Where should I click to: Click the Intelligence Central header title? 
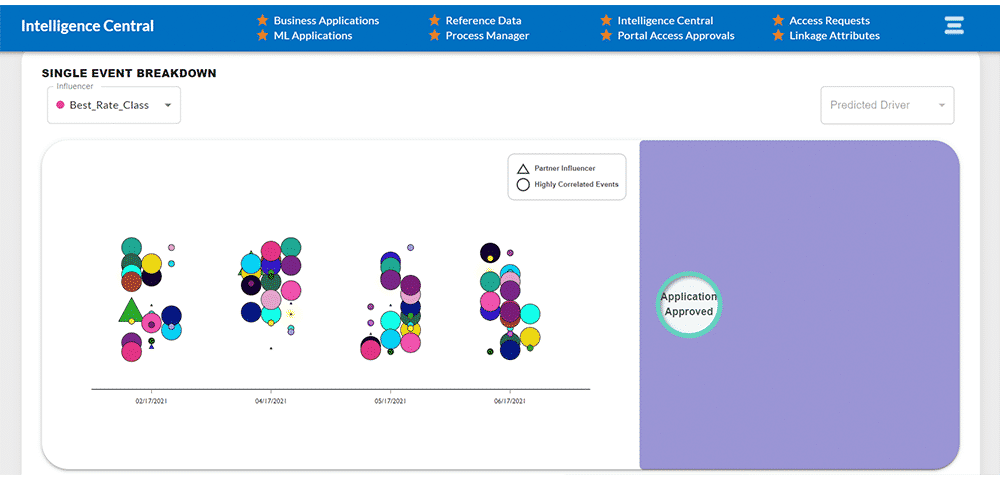(88, 26)
